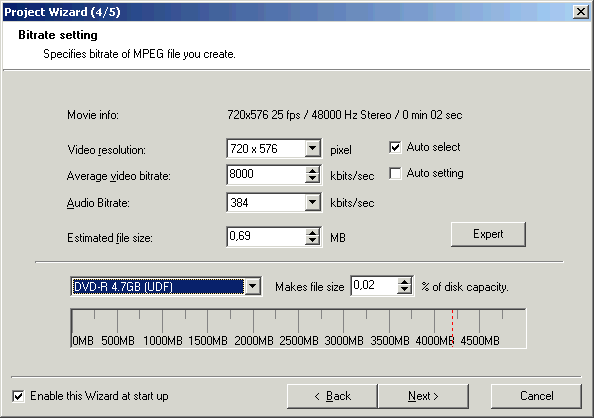Decrease average video bitrate with down arrow
Viewport: 594px width, 418px height.
[313, 179]
